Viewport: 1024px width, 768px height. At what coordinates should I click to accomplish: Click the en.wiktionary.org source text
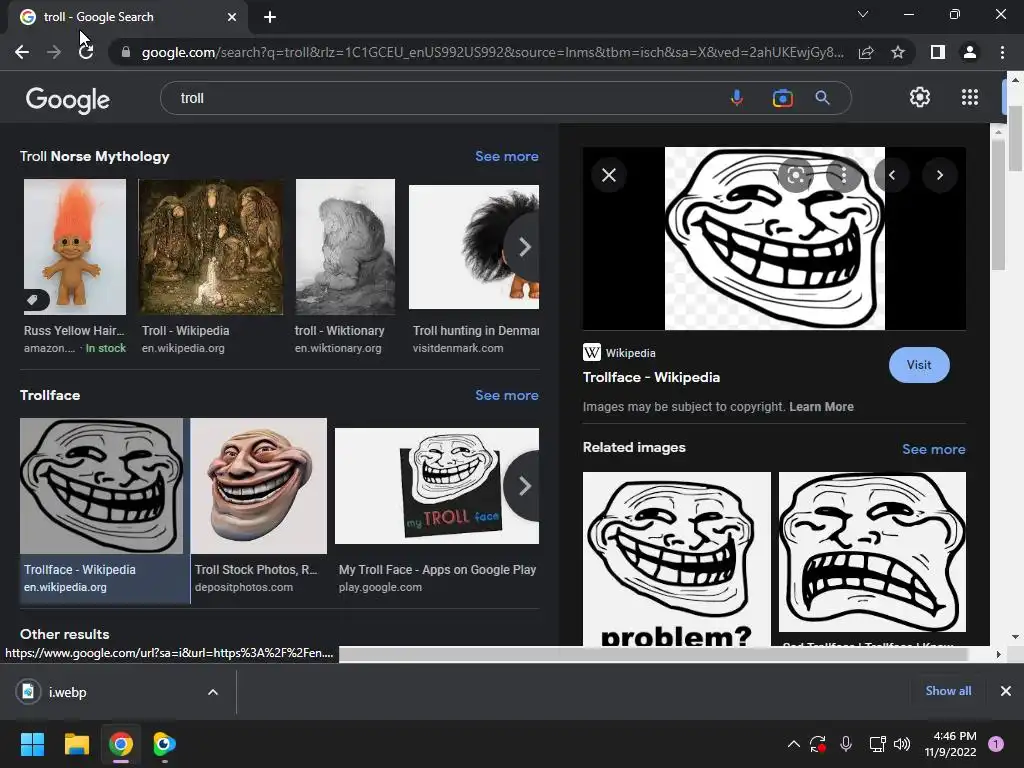click(x=338, y=348)
